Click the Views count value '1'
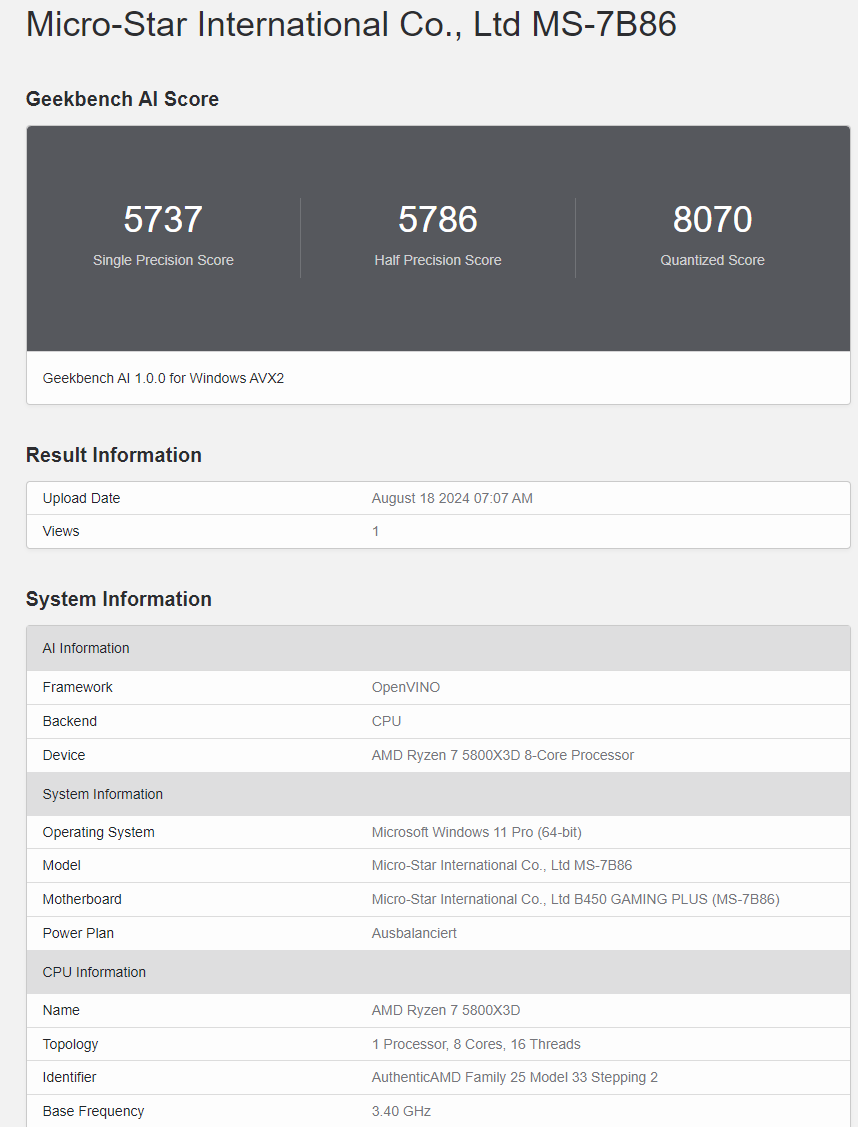Screen dimensions: 858x1127 [x=375, y=531]
